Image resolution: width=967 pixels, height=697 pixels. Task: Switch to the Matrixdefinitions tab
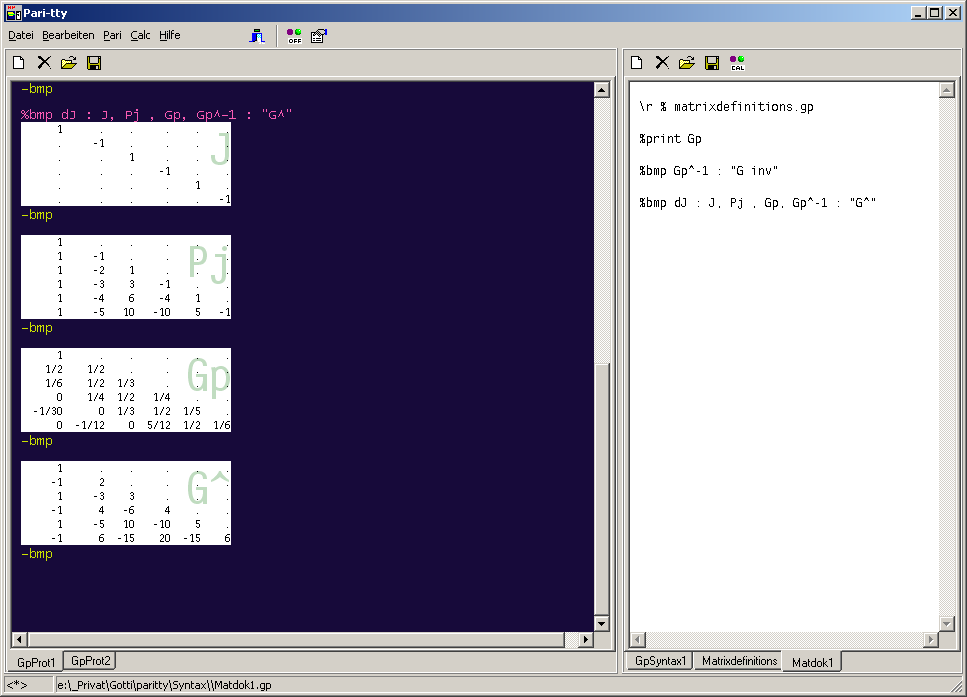(739, 661)
